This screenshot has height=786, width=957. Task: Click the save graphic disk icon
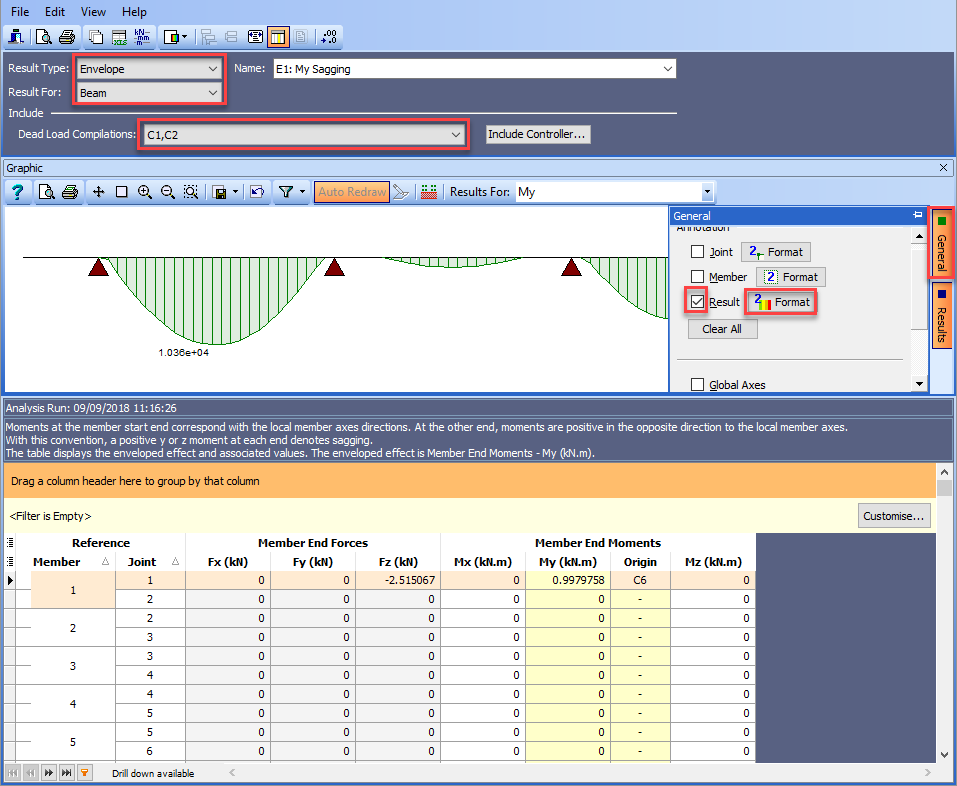pyautogui.click(x=220, y=192)
